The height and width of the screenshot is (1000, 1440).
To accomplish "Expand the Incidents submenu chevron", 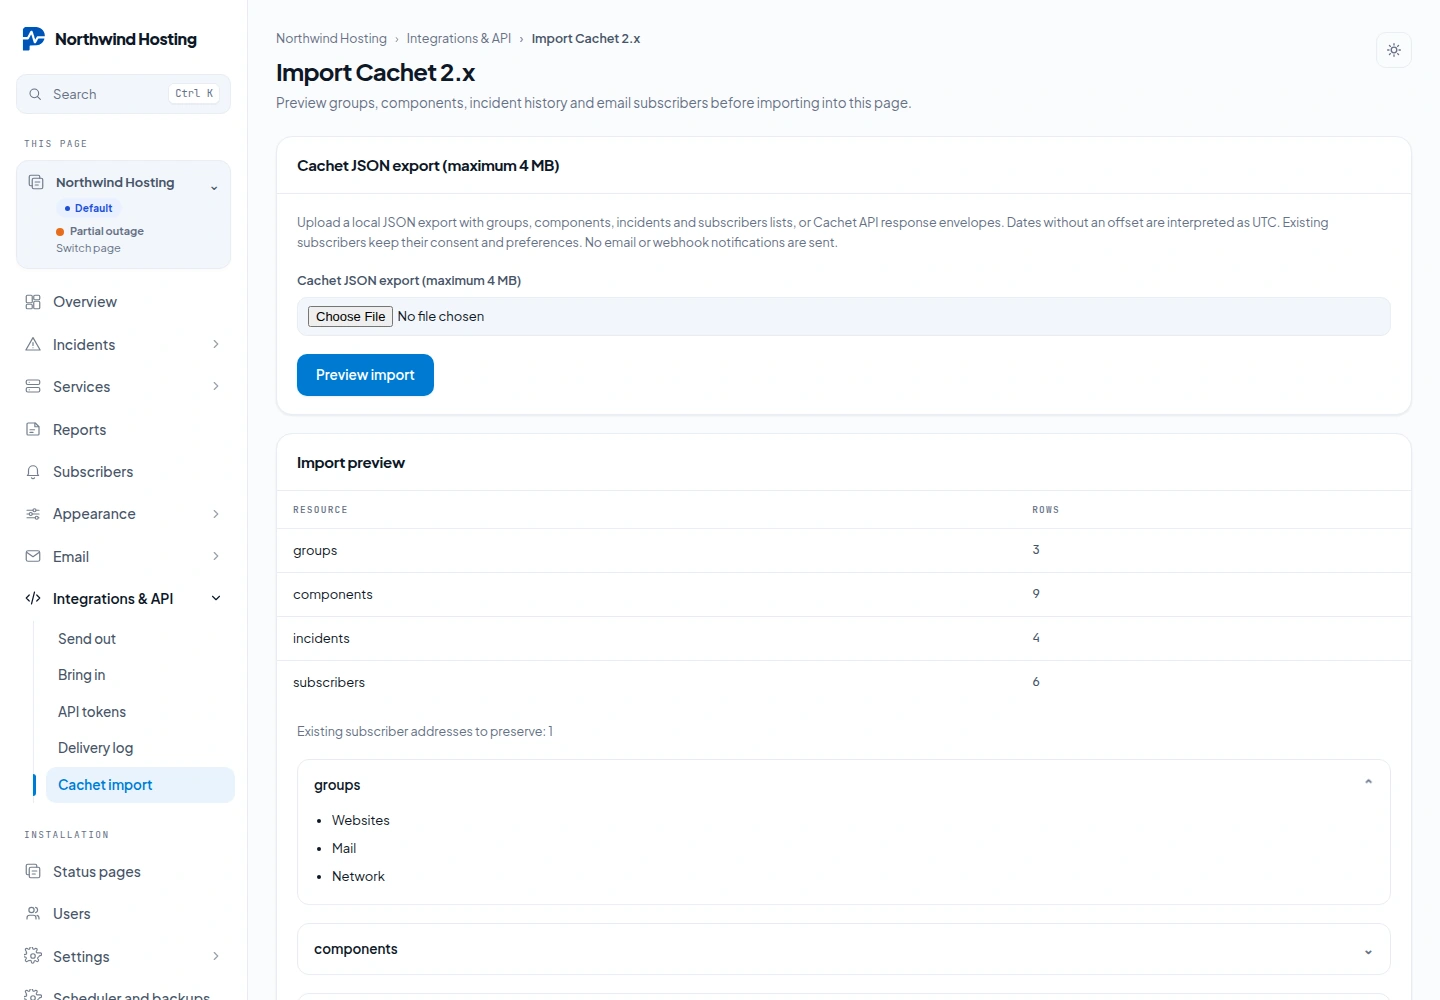I will point(216,344).
